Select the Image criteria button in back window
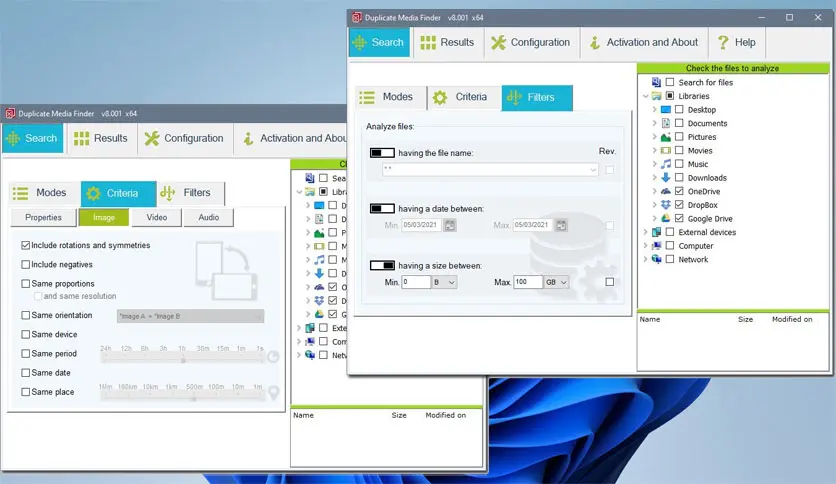The image size is (836, 484). [x=103, y=217]
